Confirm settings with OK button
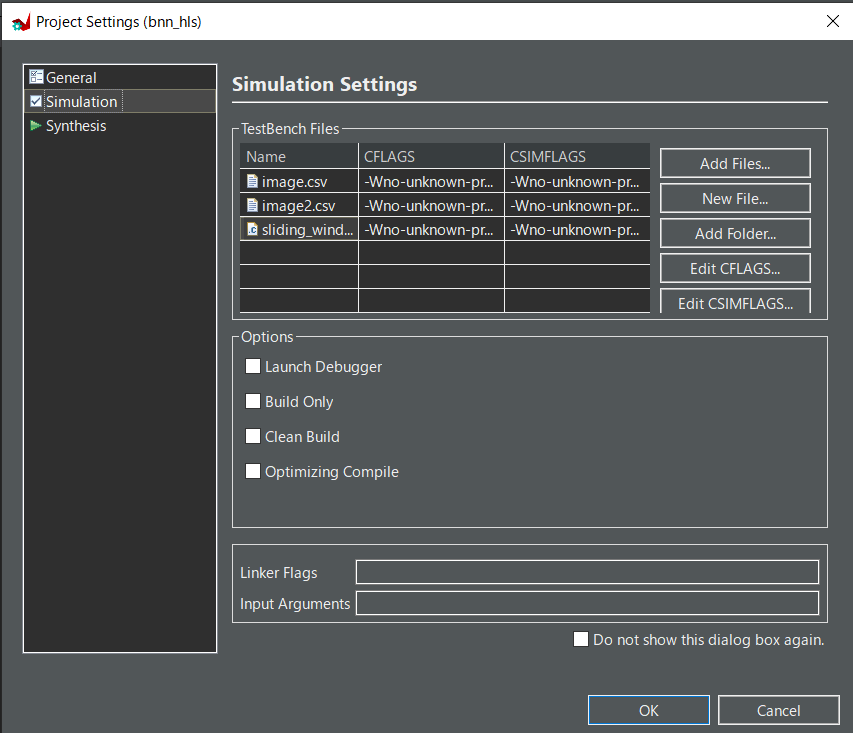The height and width of the screenshot is (733, 853). [x=648, y=711]
